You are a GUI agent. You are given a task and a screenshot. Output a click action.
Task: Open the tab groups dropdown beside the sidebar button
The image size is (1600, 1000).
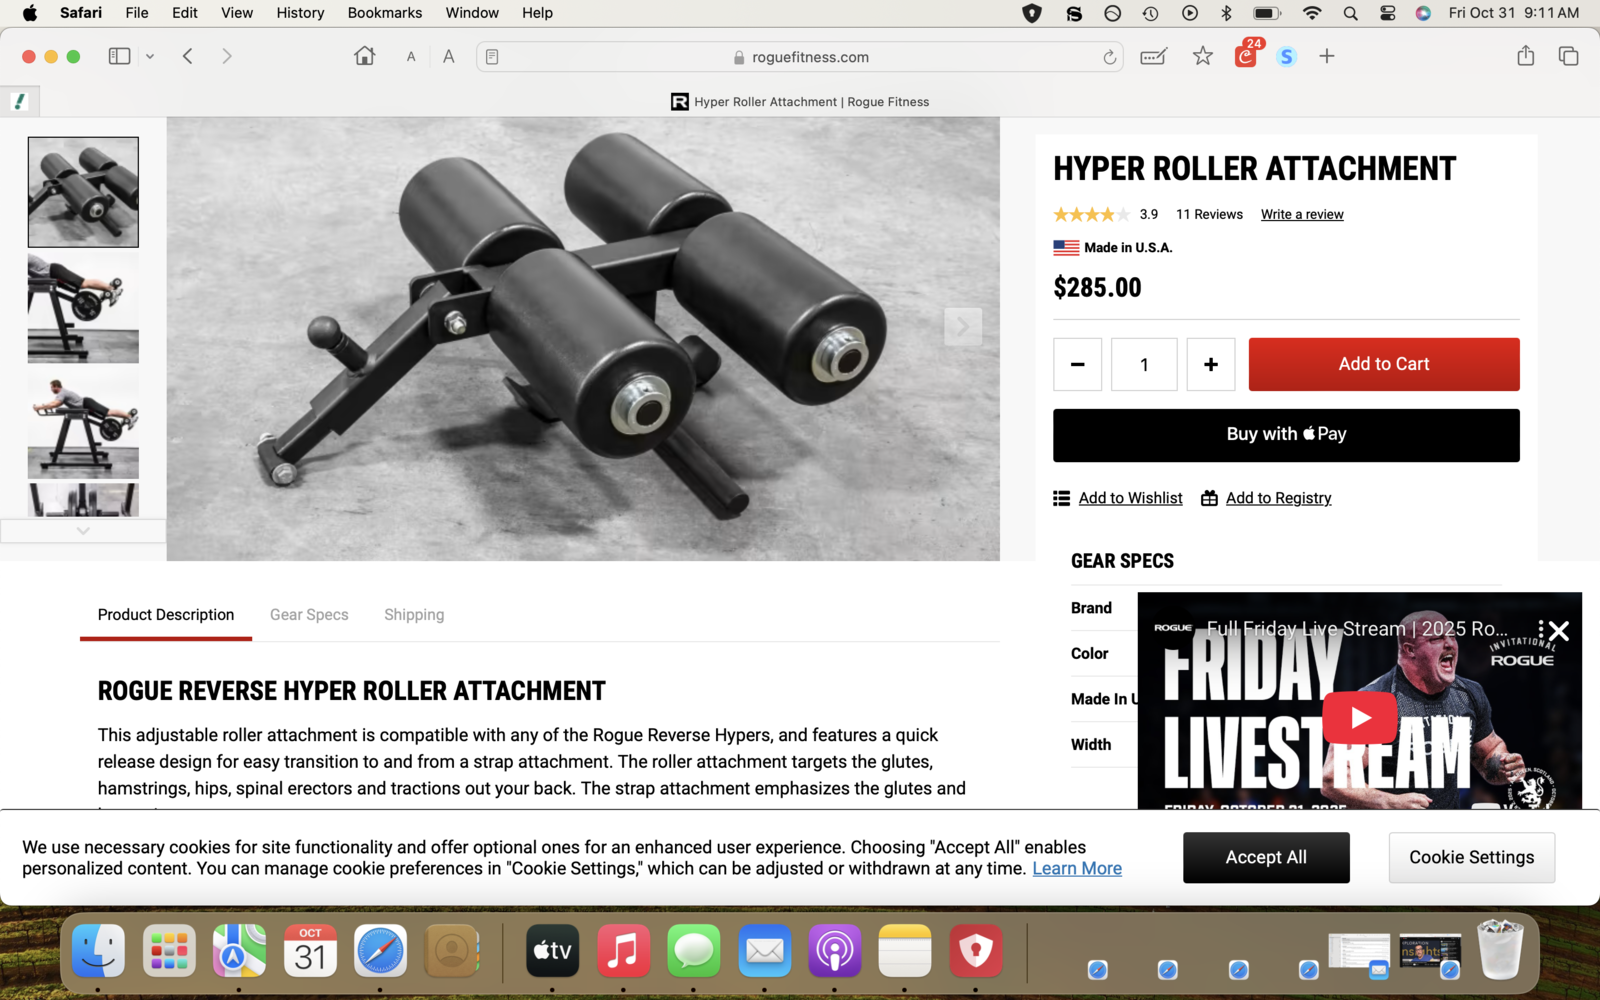tap(150, 56)
